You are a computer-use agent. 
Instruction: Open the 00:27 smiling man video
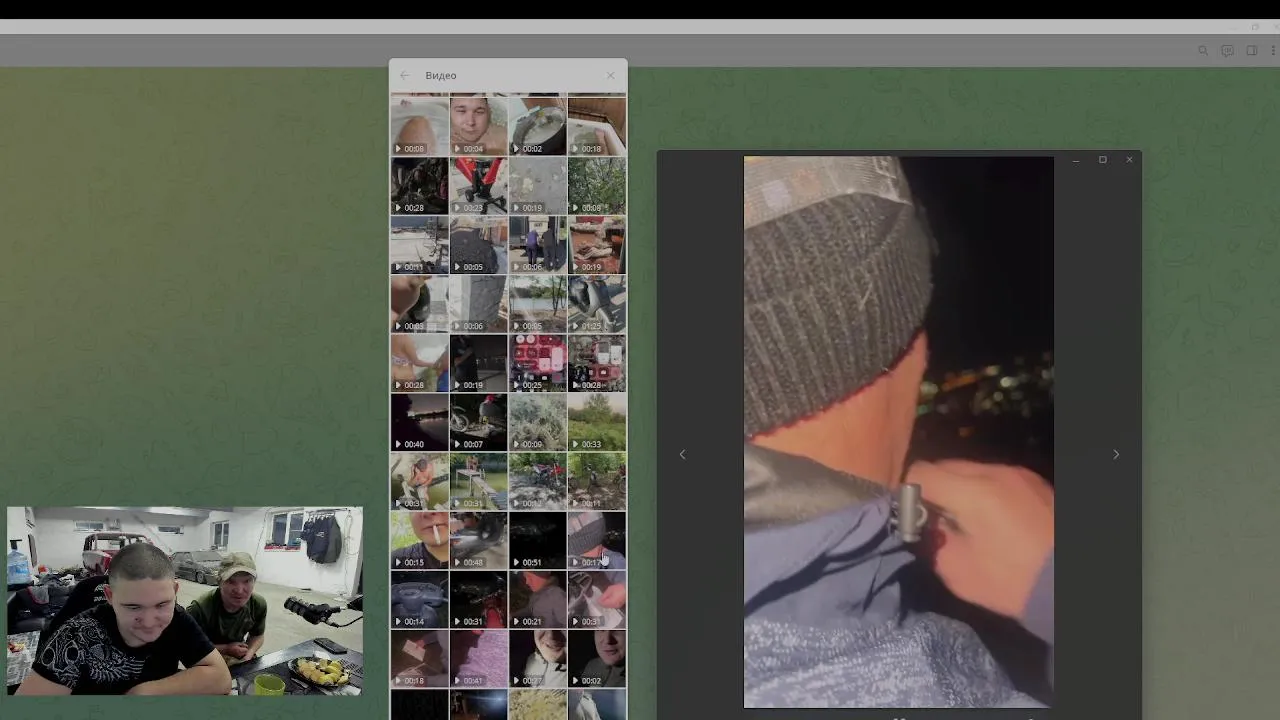tap(537, 658)
